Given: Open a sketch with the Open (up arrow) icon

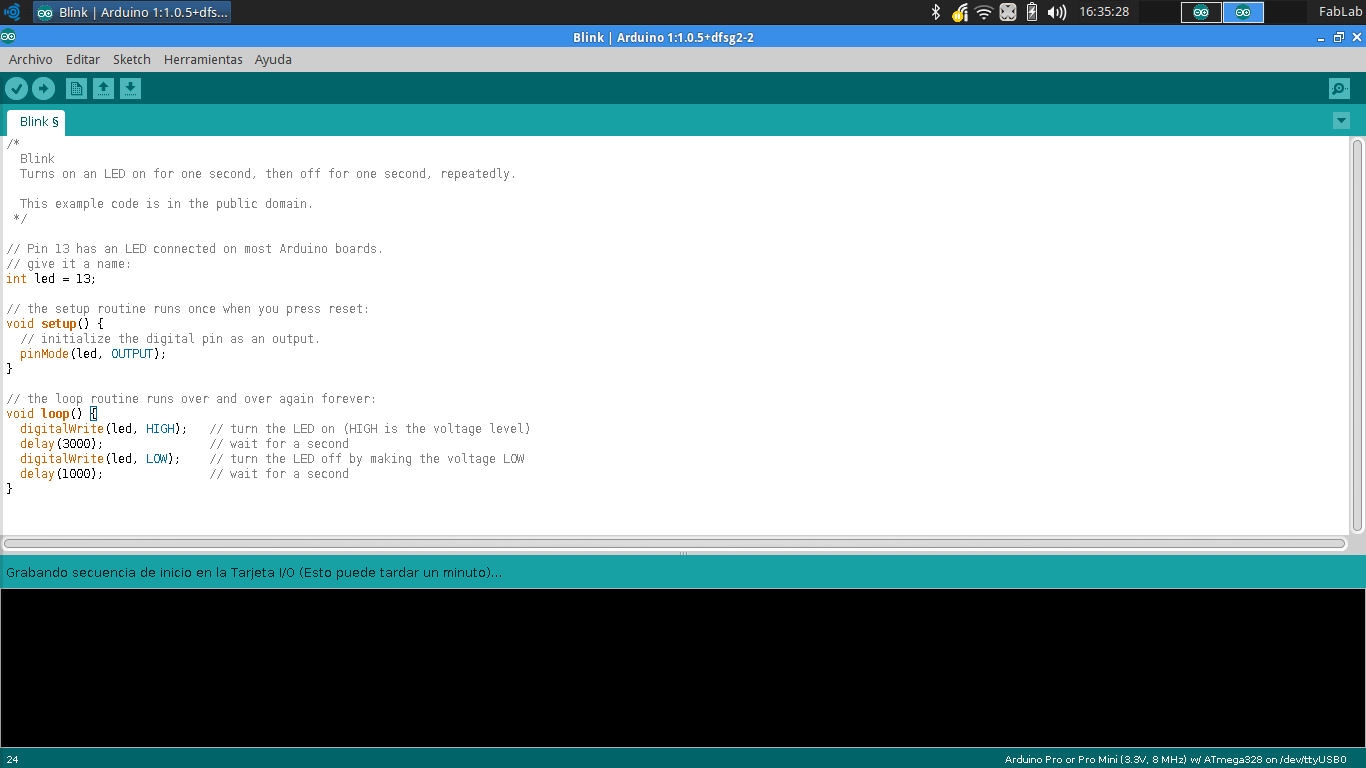Looking at the screenshot, I should (103, 89).
